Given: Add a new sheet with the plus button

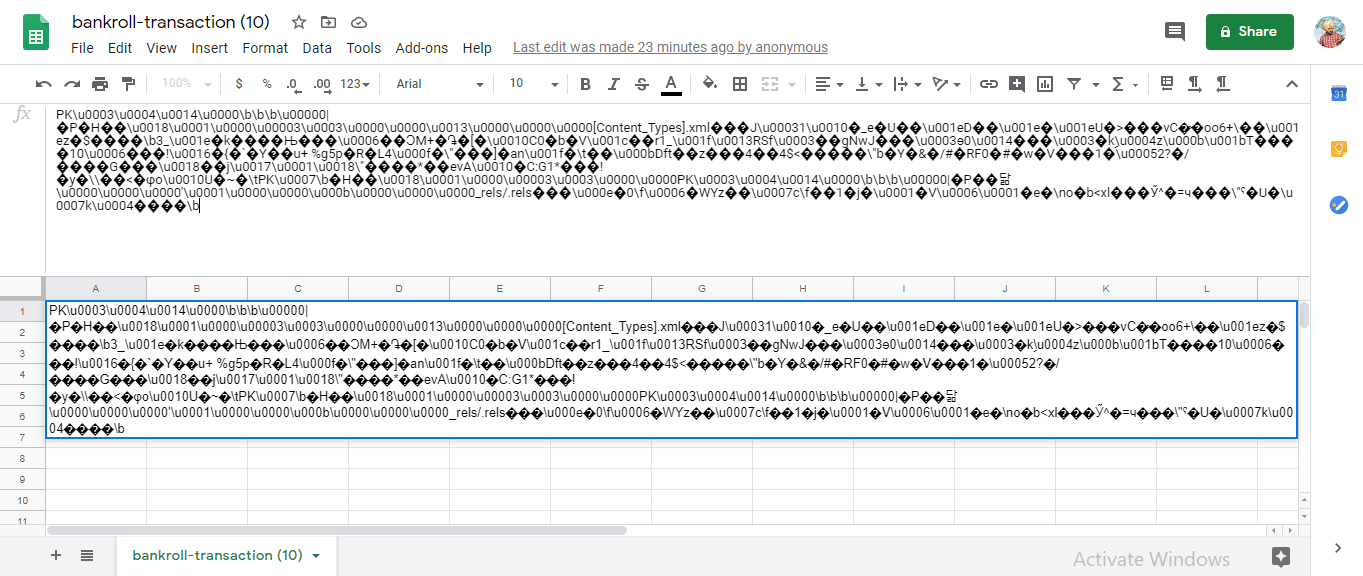Looking at the screenshot, I should pos(55,555).
